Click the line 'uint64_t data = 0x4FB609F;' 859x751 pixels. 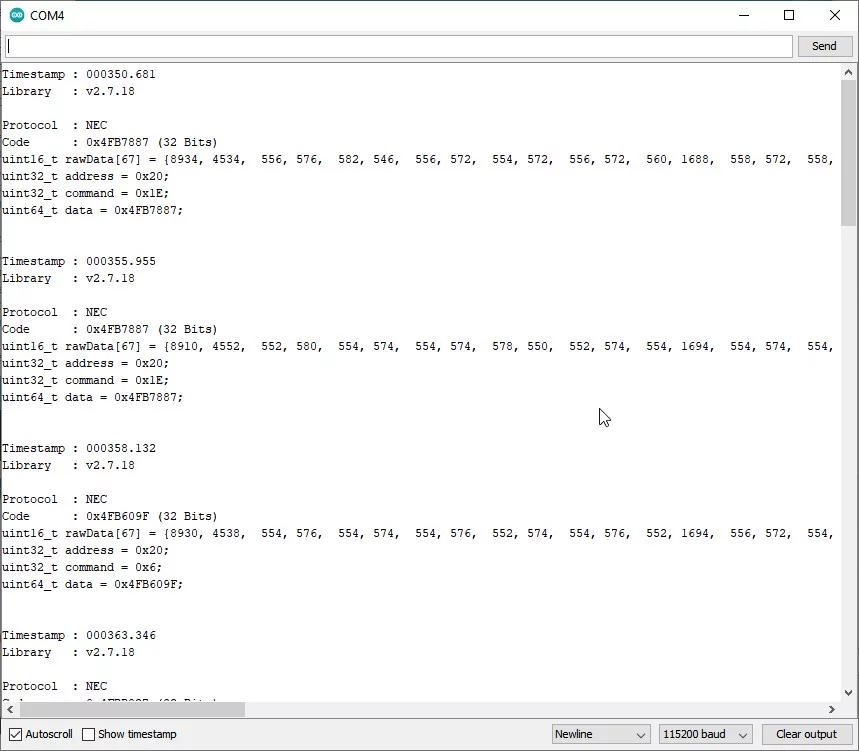pos(93,584)
